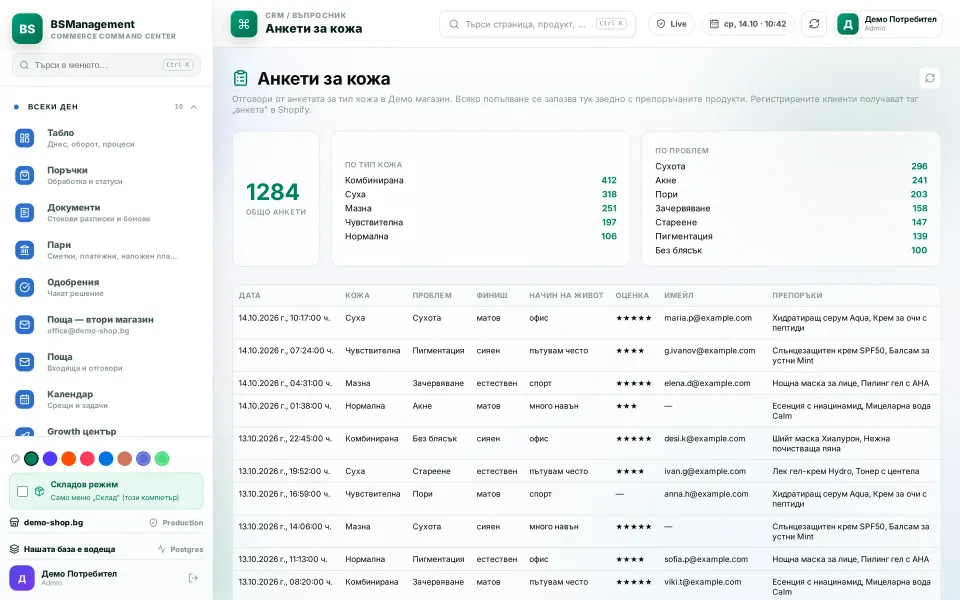Open the Пари bank icon
The width and height of the screenshot is (960, 600).
point(24,250)
